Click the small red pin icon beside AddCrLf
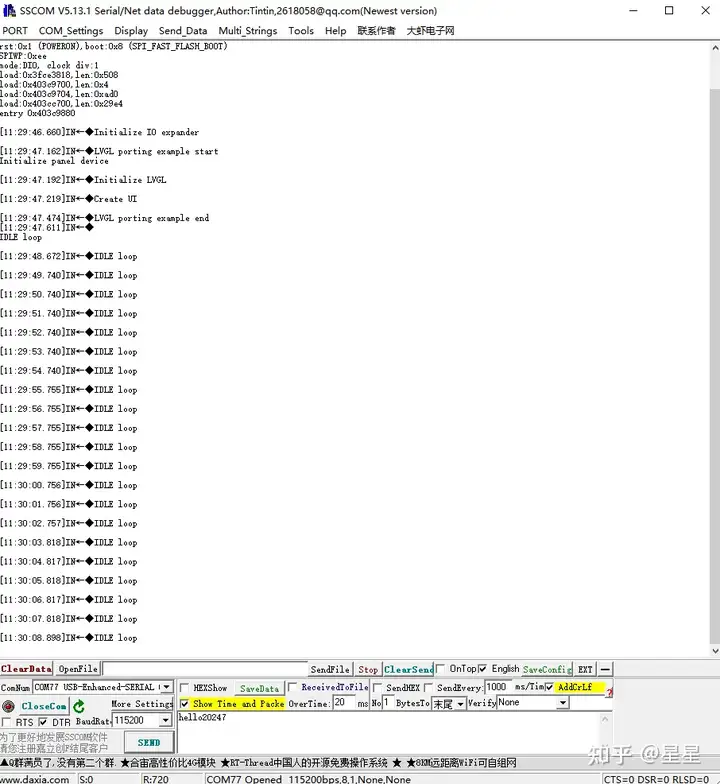720x784 pixels. pos(610,692)
